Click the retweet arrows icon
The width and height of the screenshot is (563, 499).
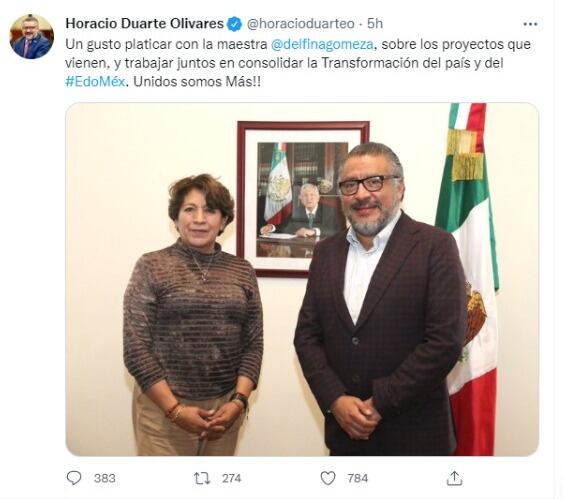point(201,478)
